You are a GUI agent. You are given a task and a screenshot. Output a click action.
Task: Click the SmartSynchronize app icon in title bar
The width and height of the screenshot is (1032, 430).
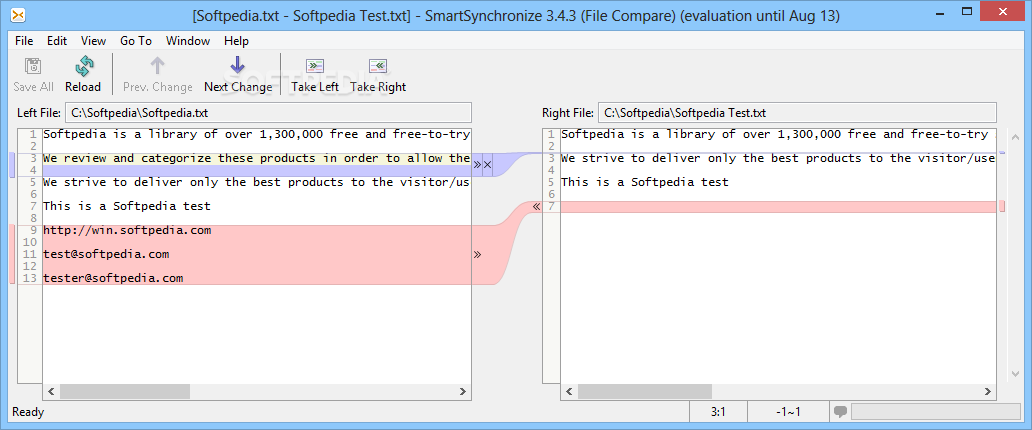18,16
